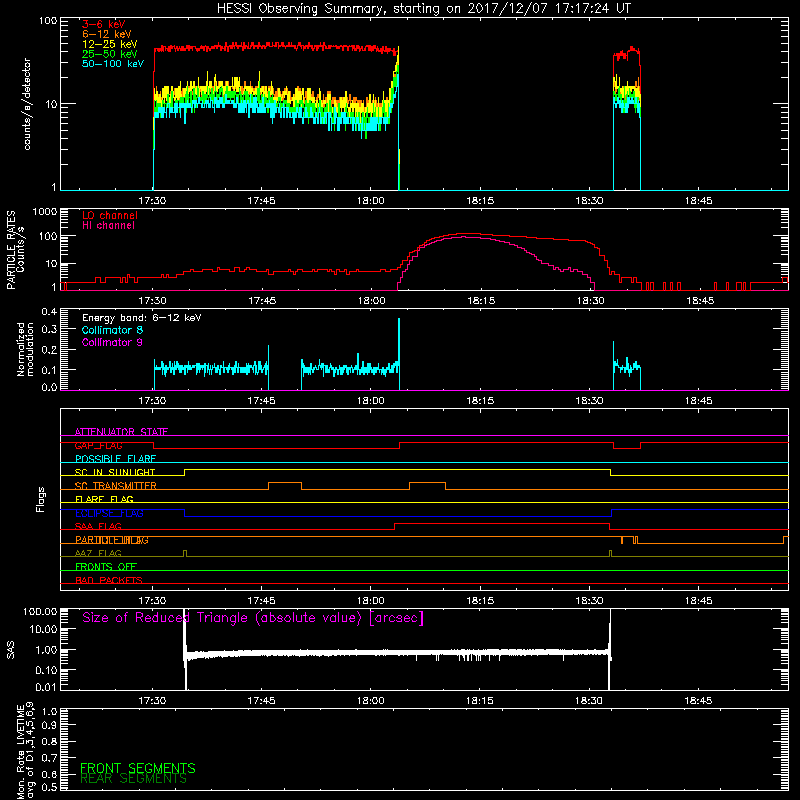
Task: Click the PARTICLE_FLAG label
Action: (x=112, y=540)
